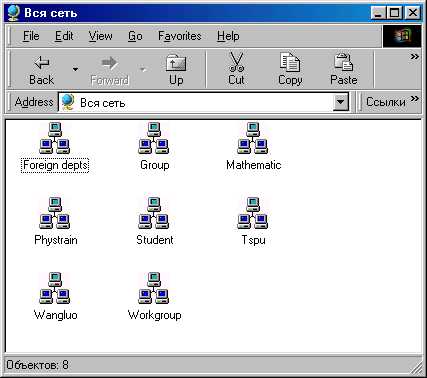
Task: Select the Student network icon
Action: pyautogui.click(x=154, y=213)
